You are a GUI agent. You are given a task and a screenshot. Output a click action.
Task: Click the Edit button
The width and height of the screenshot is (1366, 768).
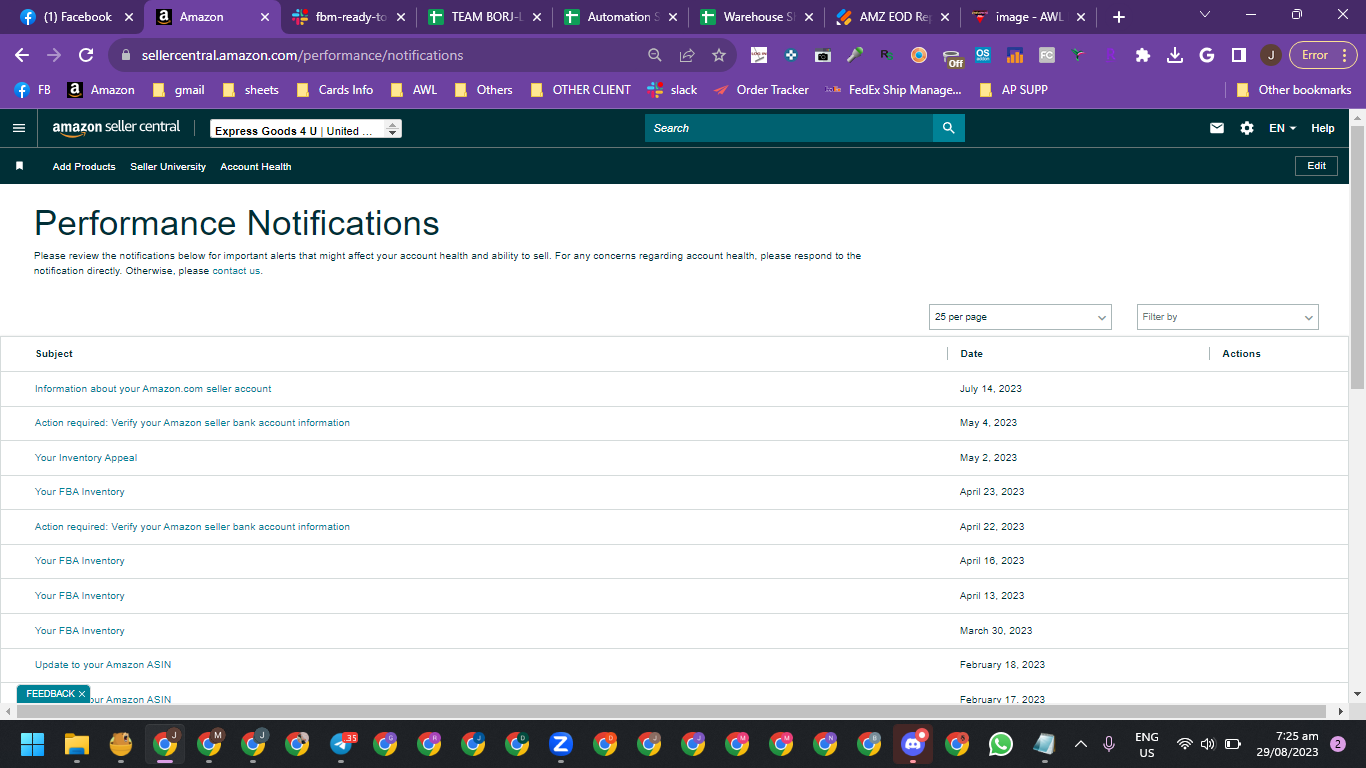pyautogui.click(x=1316, y=166)
